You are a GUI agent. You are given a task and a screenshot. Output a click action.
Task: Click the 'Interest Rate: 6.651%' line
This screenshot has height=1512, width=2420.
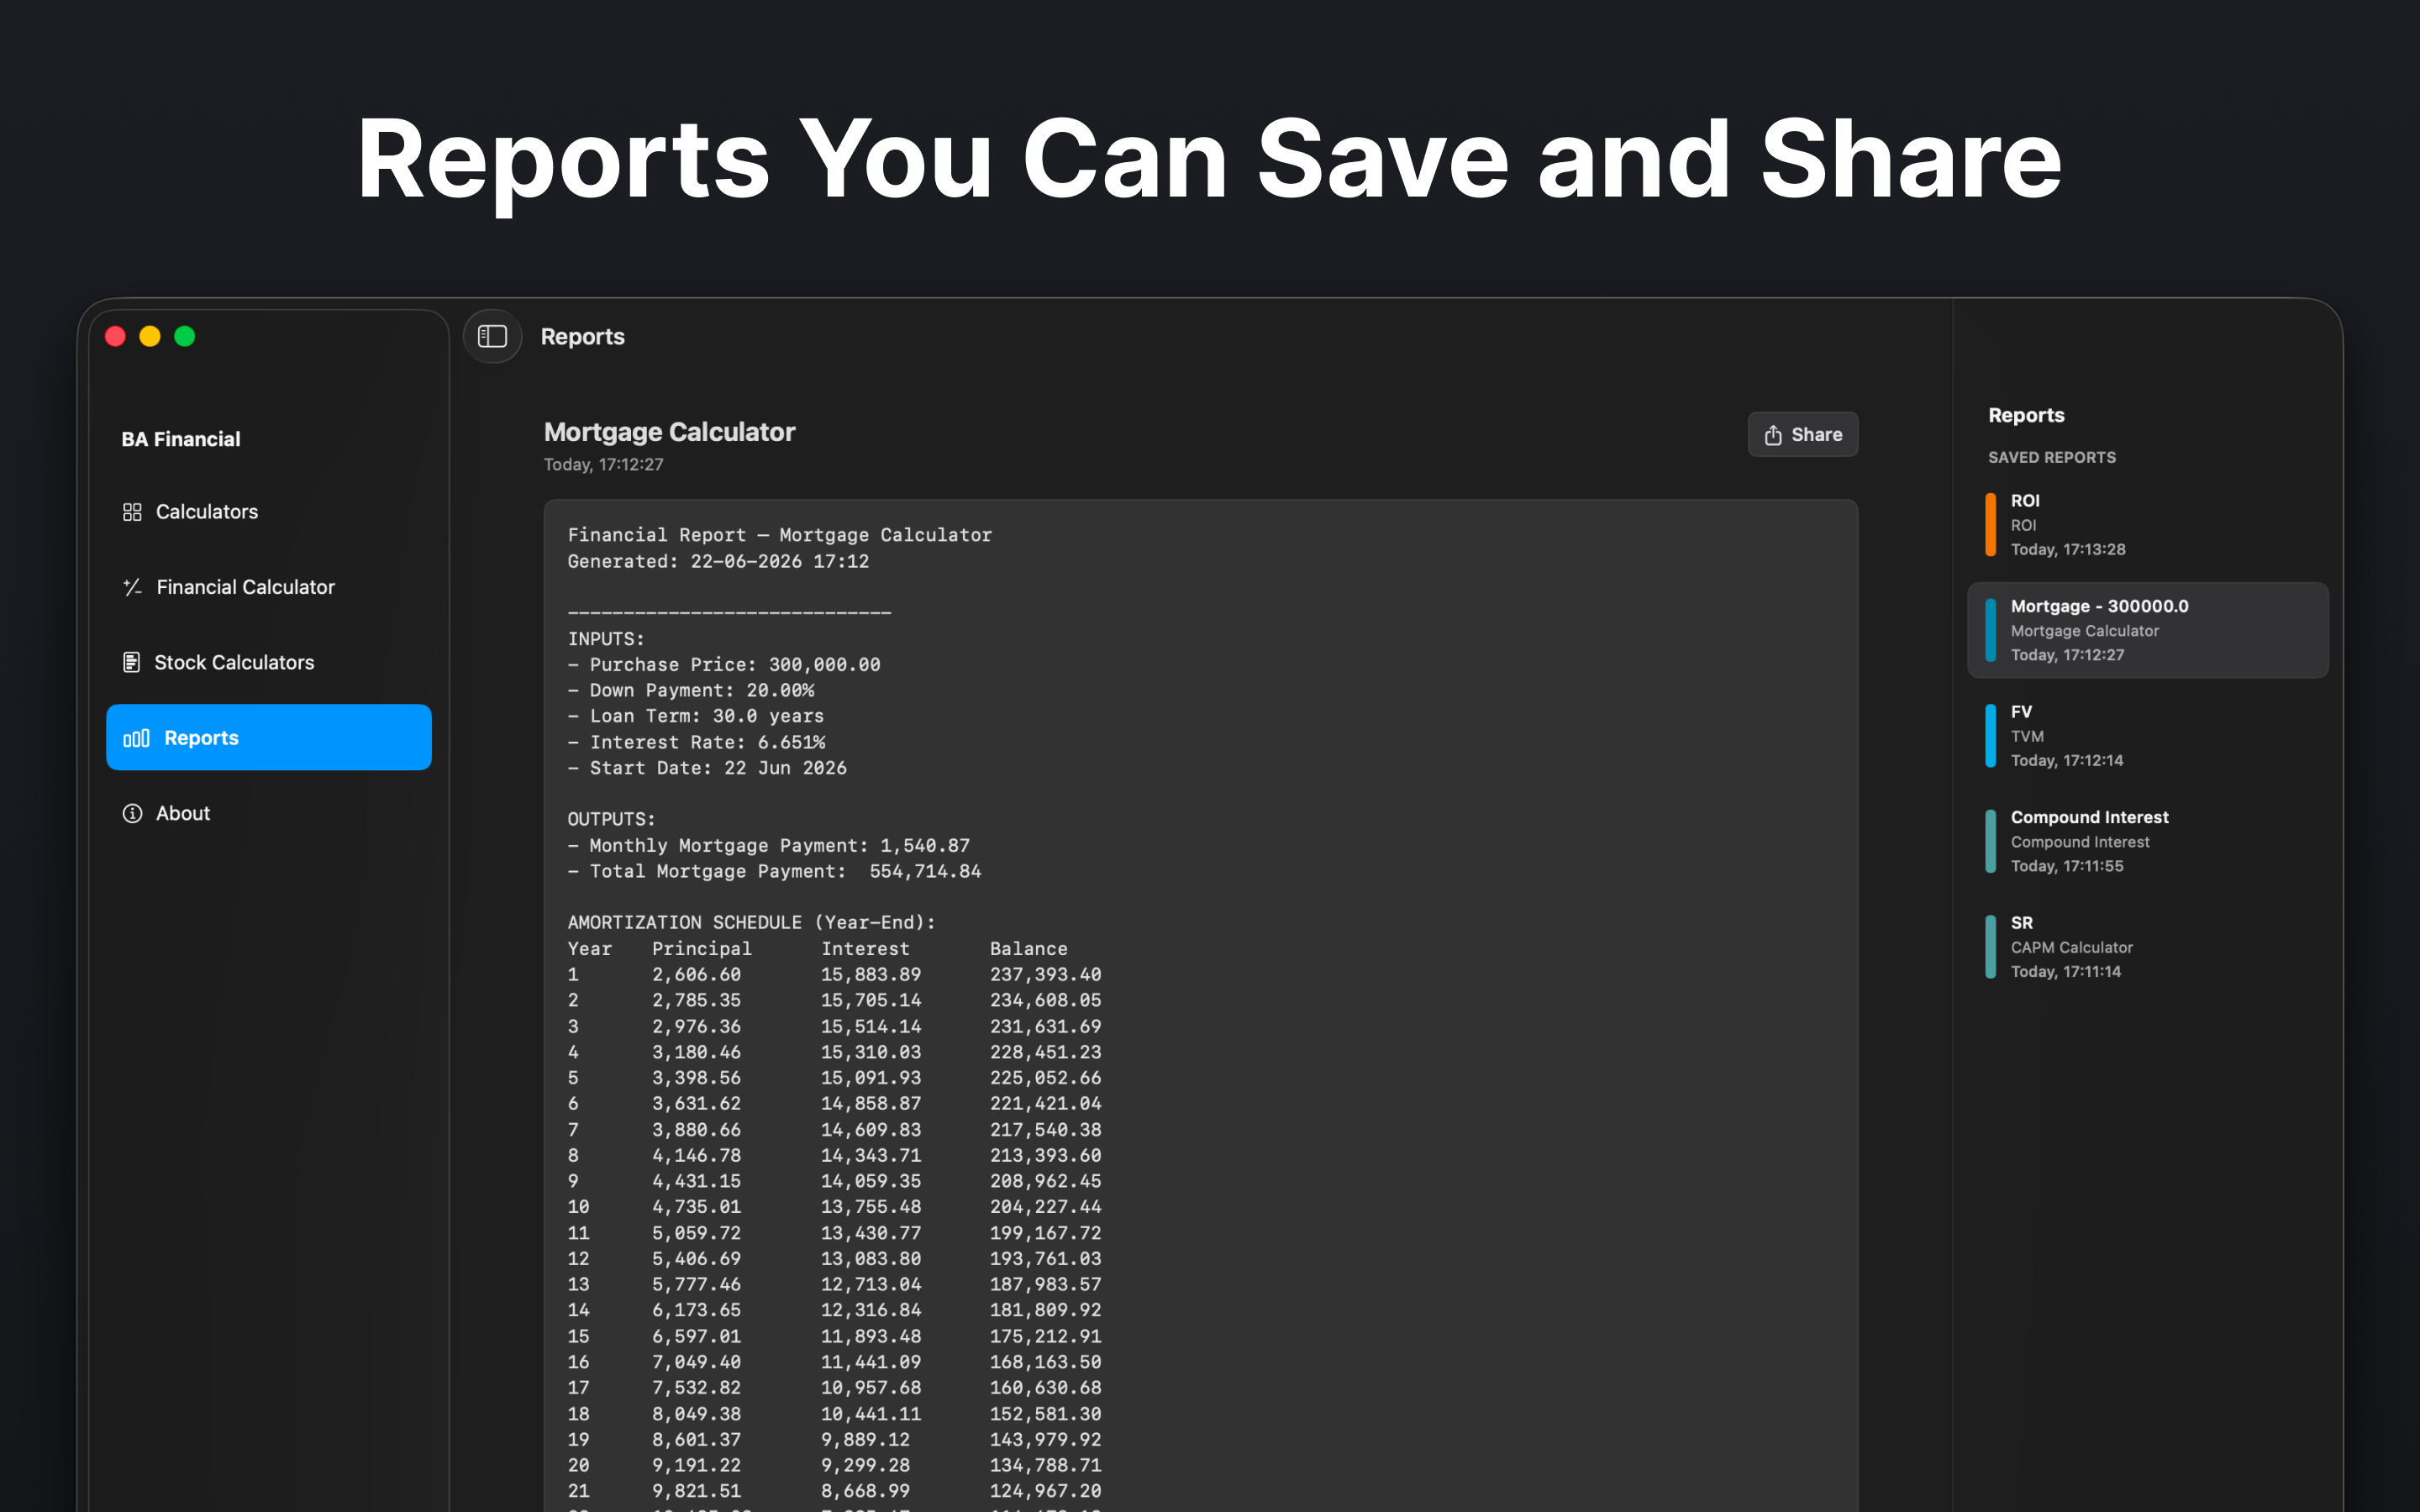696,742
